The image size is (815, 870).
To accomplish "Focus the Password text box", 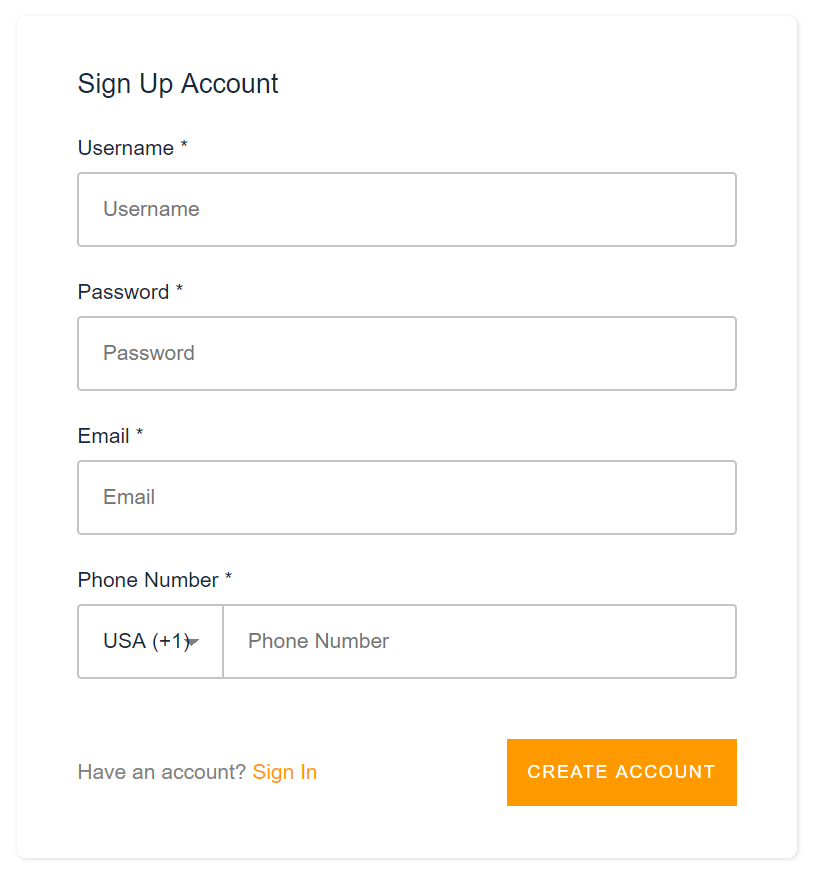I will pos(407,353).
